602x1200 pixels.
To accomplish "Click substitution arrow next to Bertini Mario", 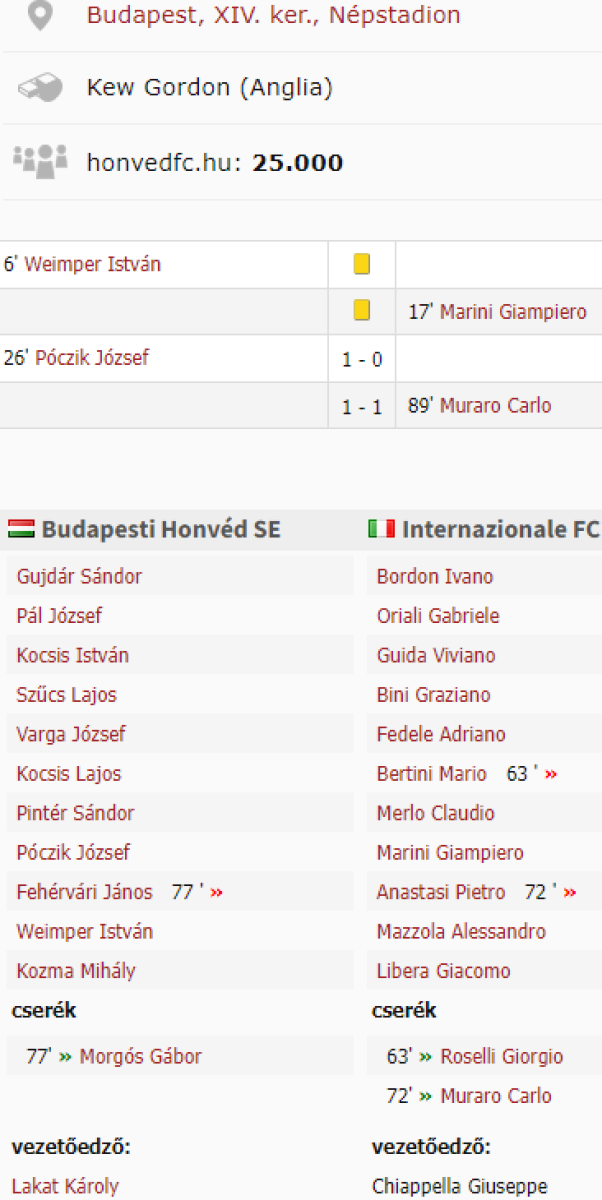I will tap(550, 774).
